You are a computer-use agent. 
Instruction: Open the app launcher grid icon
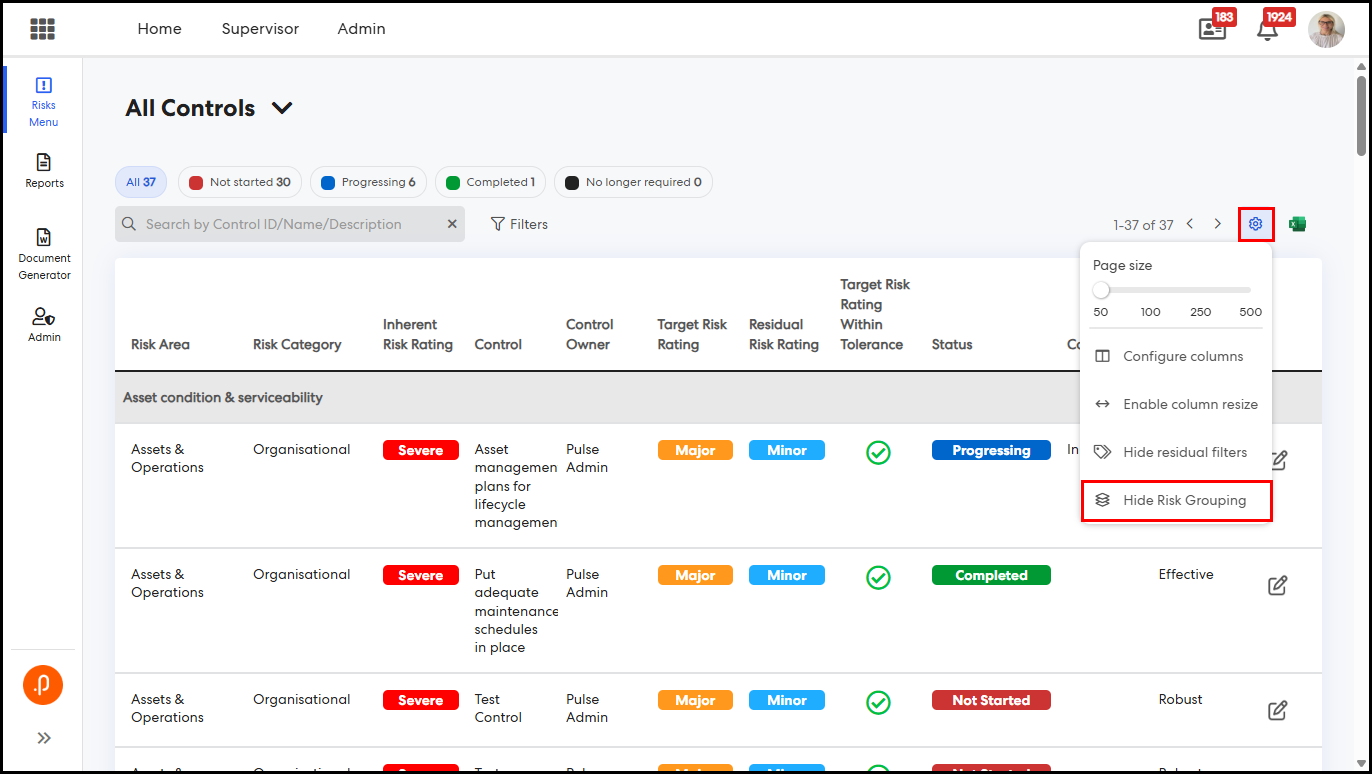click(x=42, y=29)
